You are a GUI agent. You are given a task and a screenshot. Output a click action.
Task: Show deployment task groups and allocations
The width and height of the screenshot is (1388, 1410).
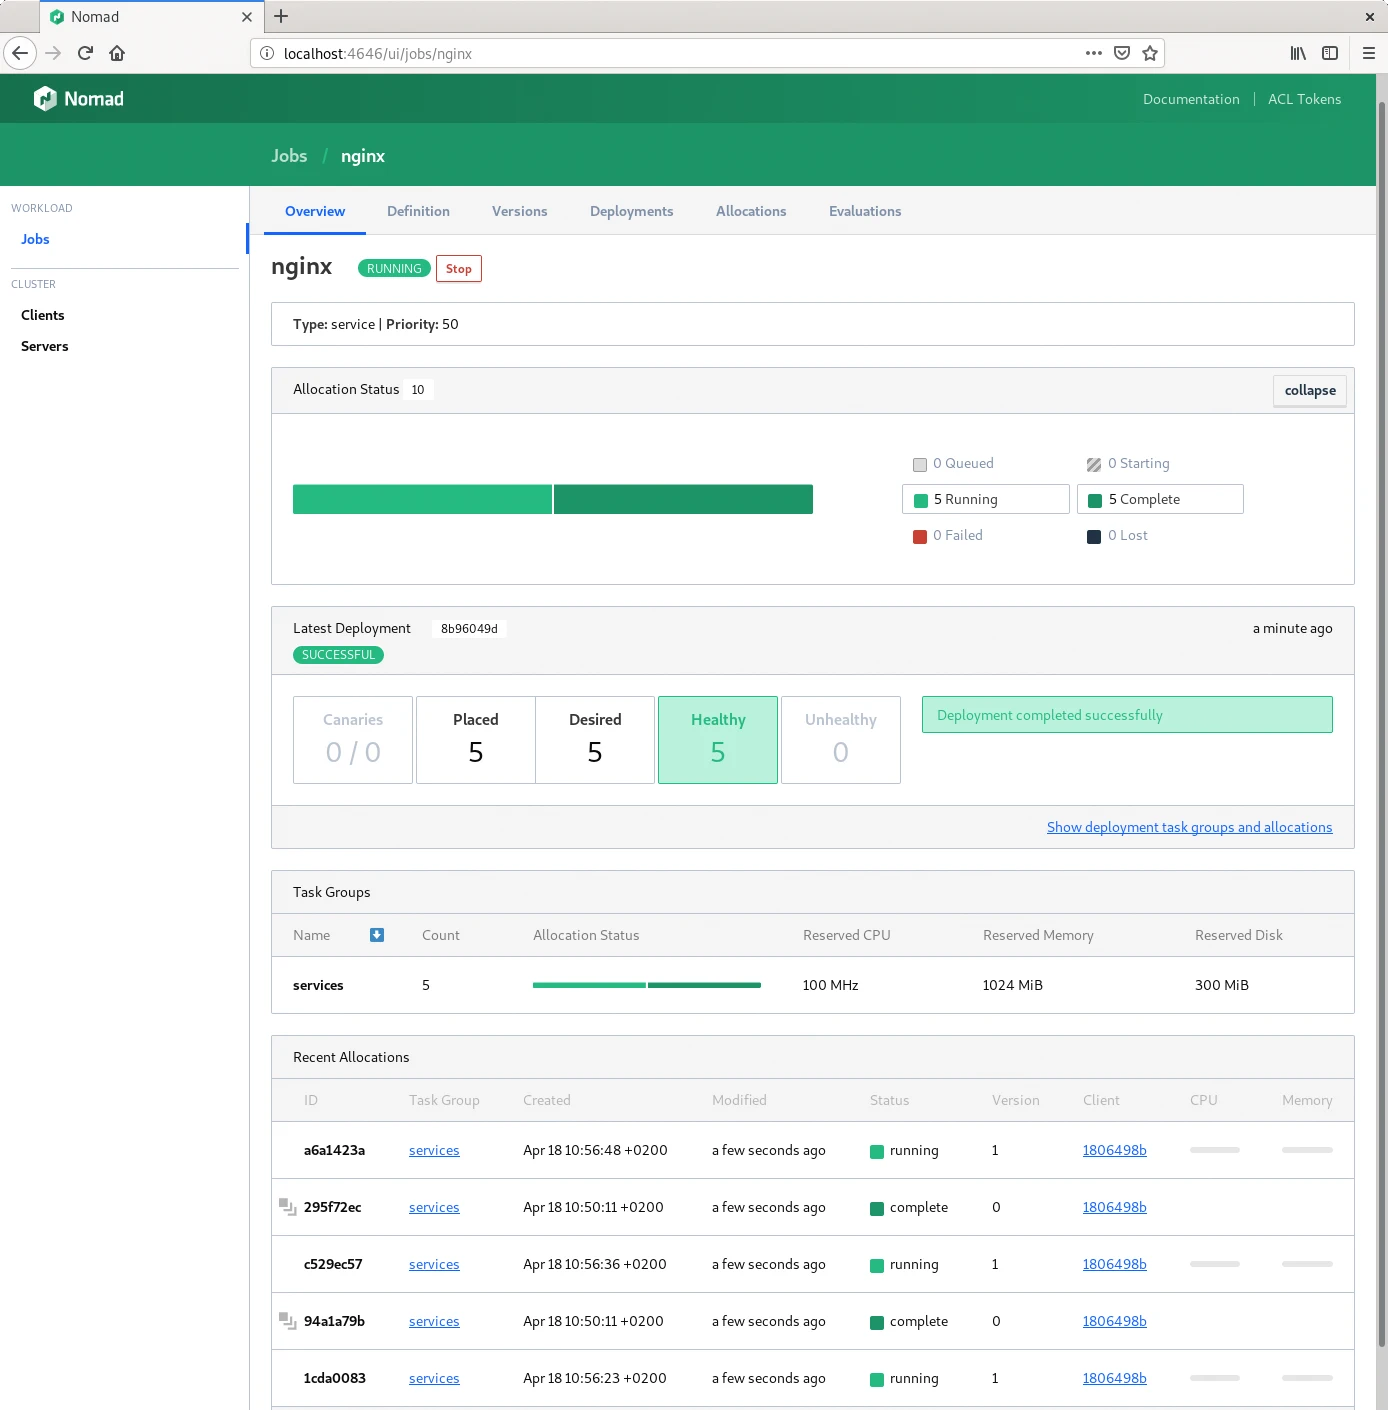pyautogui.click(x=1189, y=827)
